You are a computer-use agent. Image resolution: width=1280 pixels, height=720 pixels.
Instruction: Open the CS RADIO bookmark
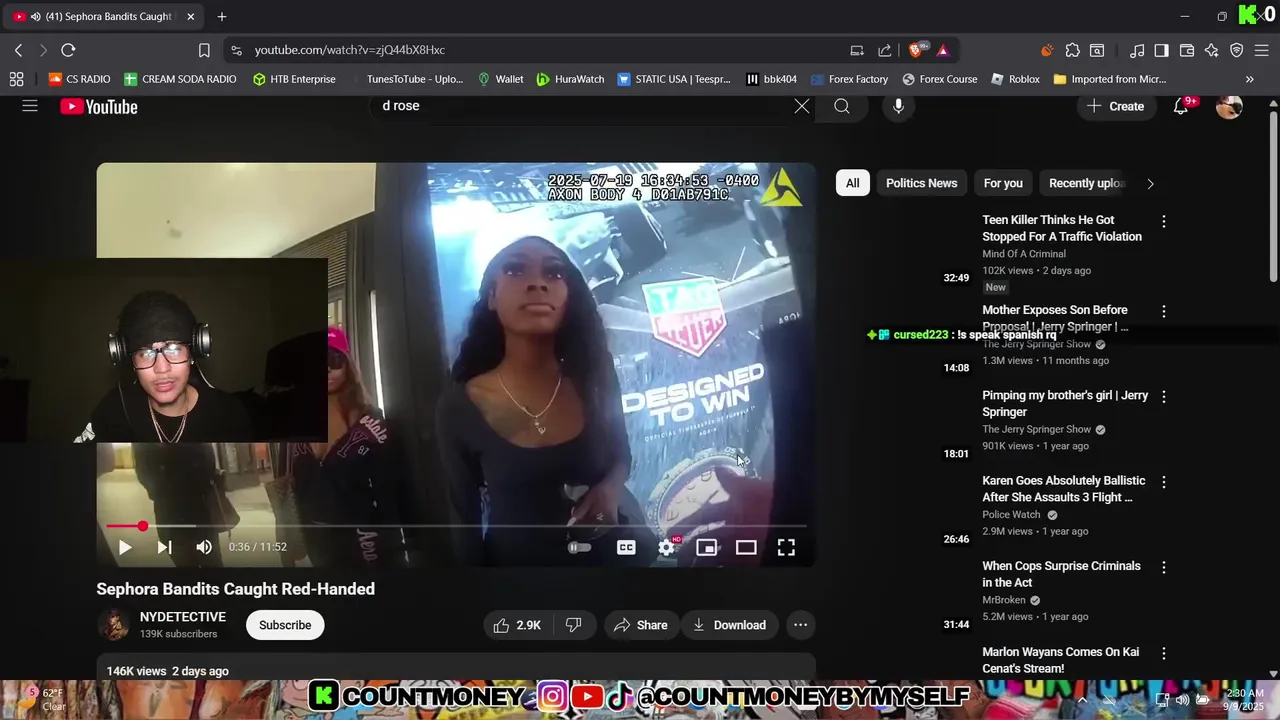79,79
